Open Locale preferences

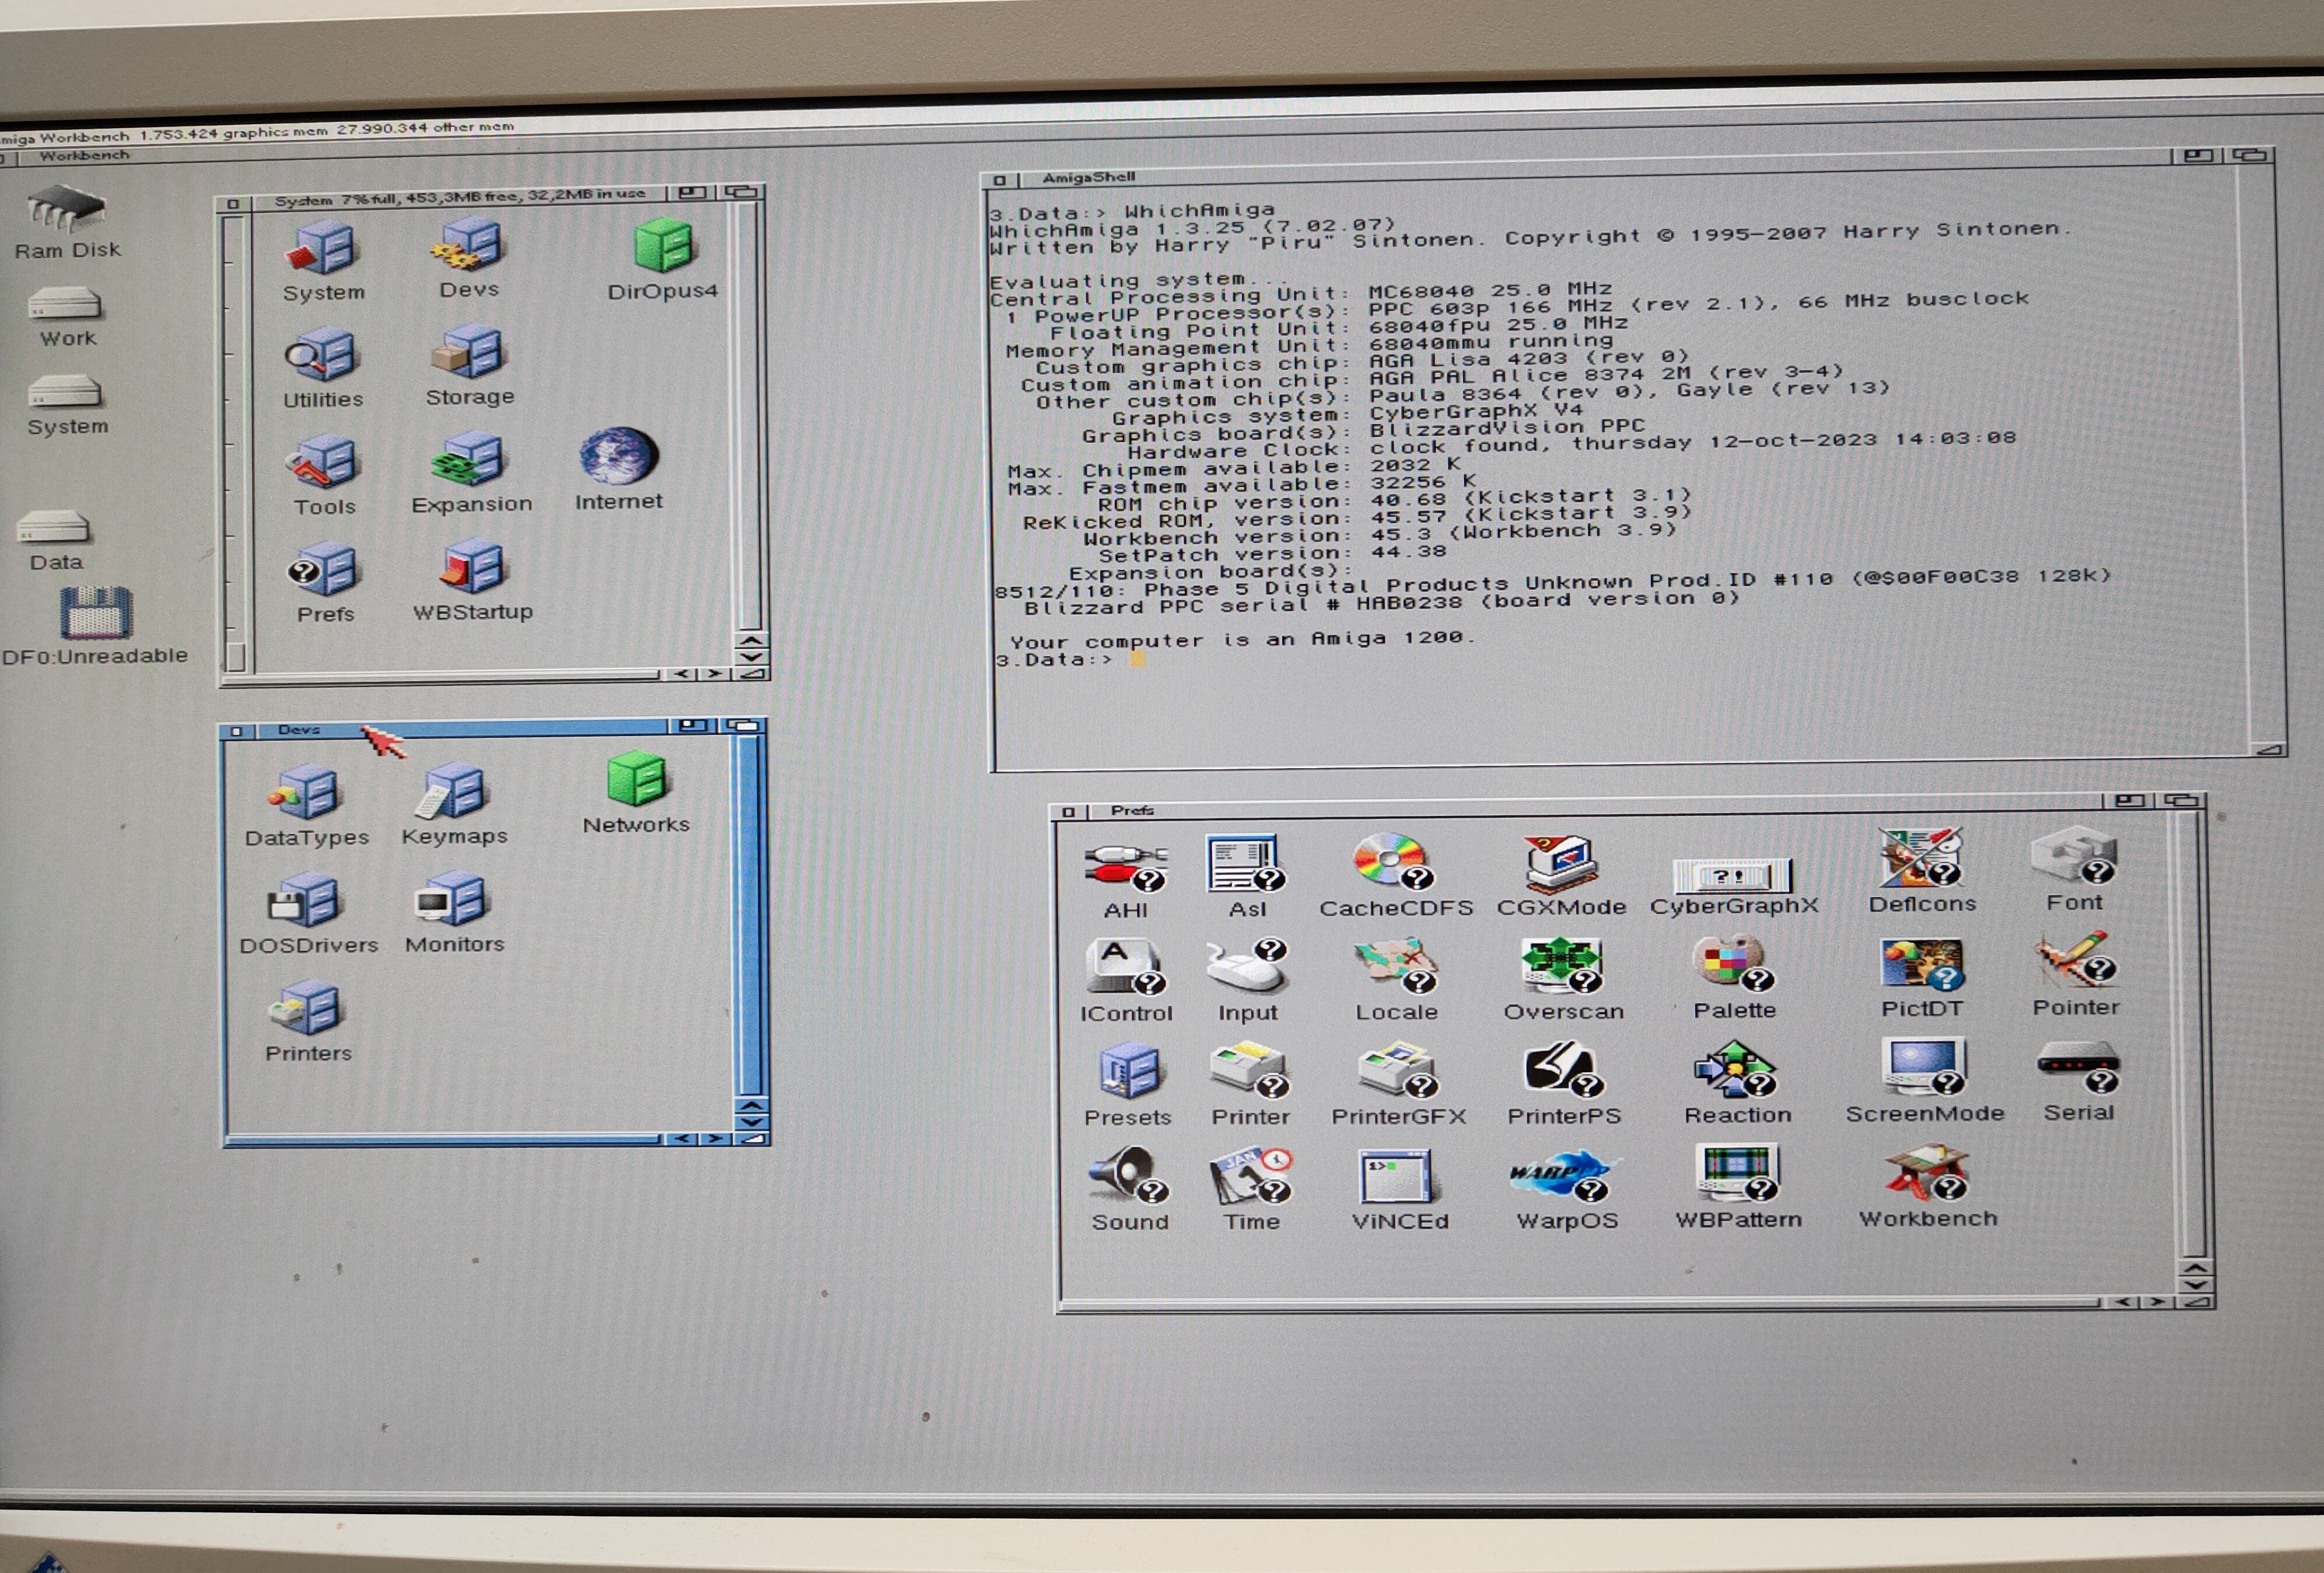coord(1396,965)
